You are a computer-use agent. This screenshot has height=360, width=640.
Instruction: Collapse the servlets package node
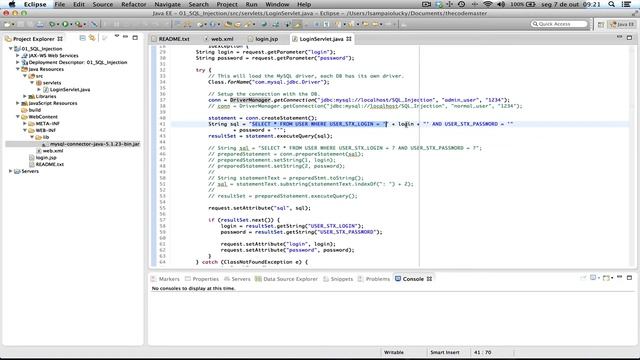pyautogui.click(x=32, y=82)
